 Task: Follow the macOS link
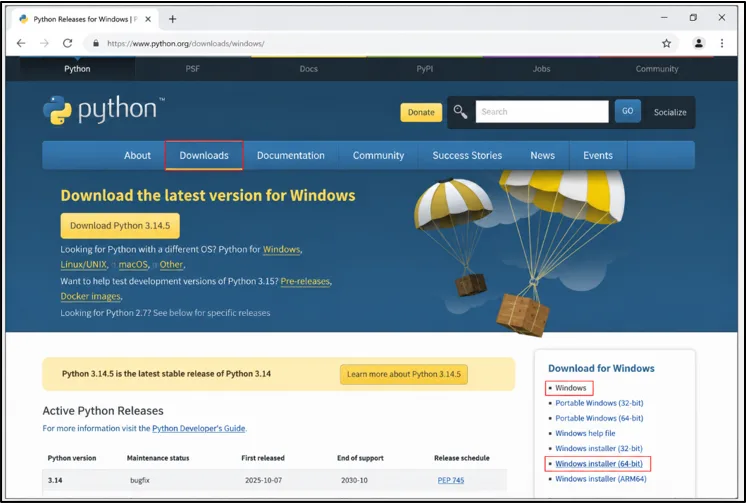pos(133,265)
